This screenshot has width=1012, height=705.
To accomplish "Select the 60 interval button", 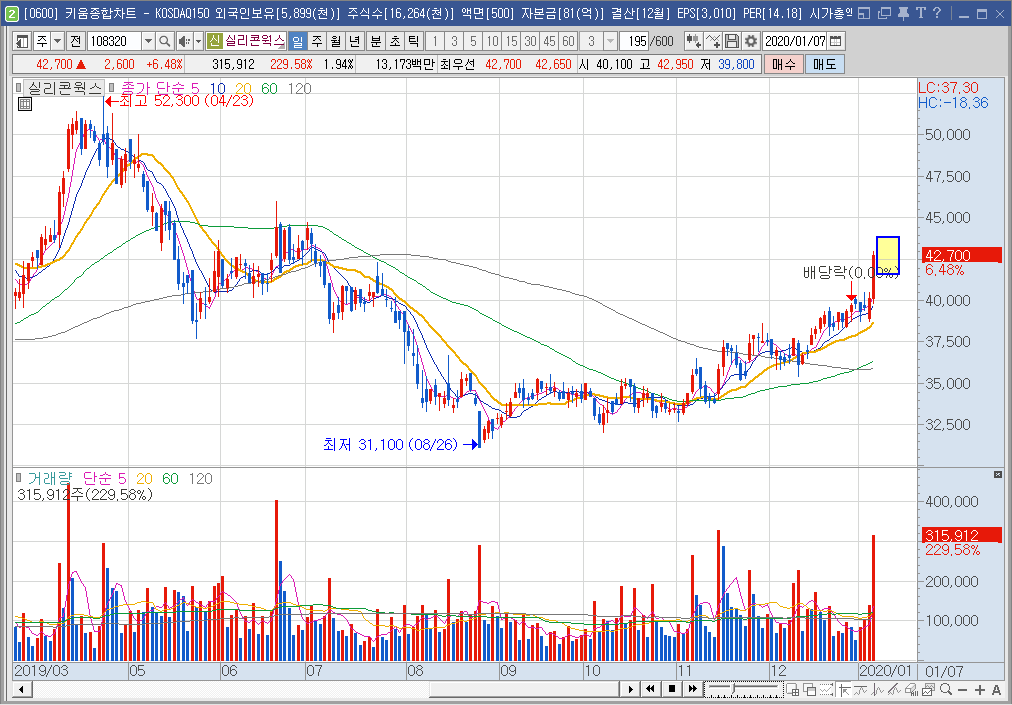I will 568,41.
